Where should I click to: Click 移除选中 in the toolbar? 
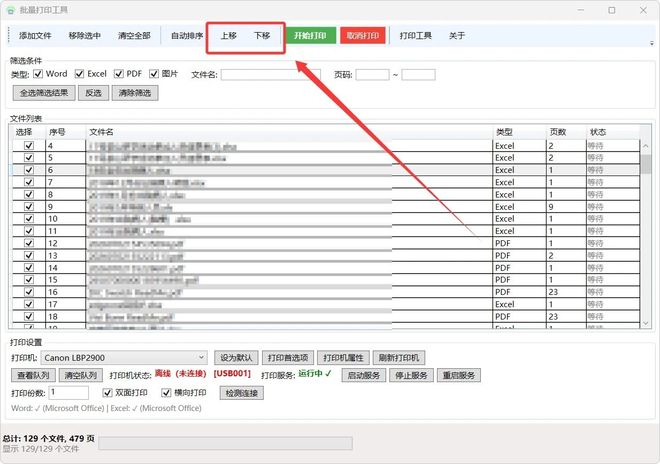[x=85, y=36]
